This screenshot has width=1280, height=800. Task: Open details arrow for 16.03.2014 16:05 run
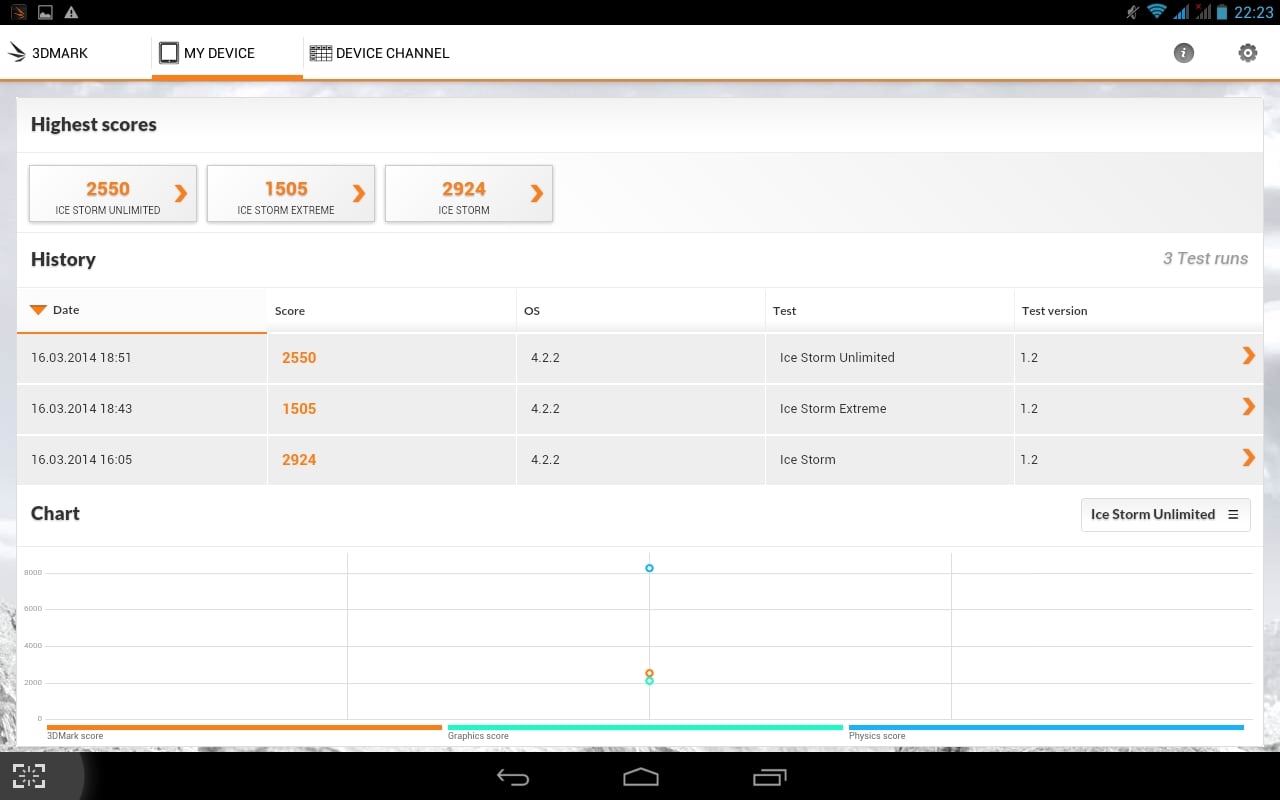(1248, 458)
